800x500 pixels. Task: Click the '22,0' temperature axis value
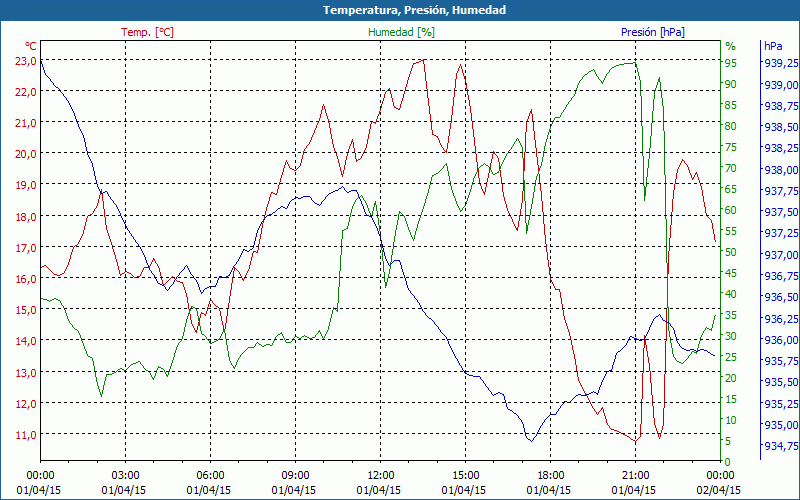25,92
